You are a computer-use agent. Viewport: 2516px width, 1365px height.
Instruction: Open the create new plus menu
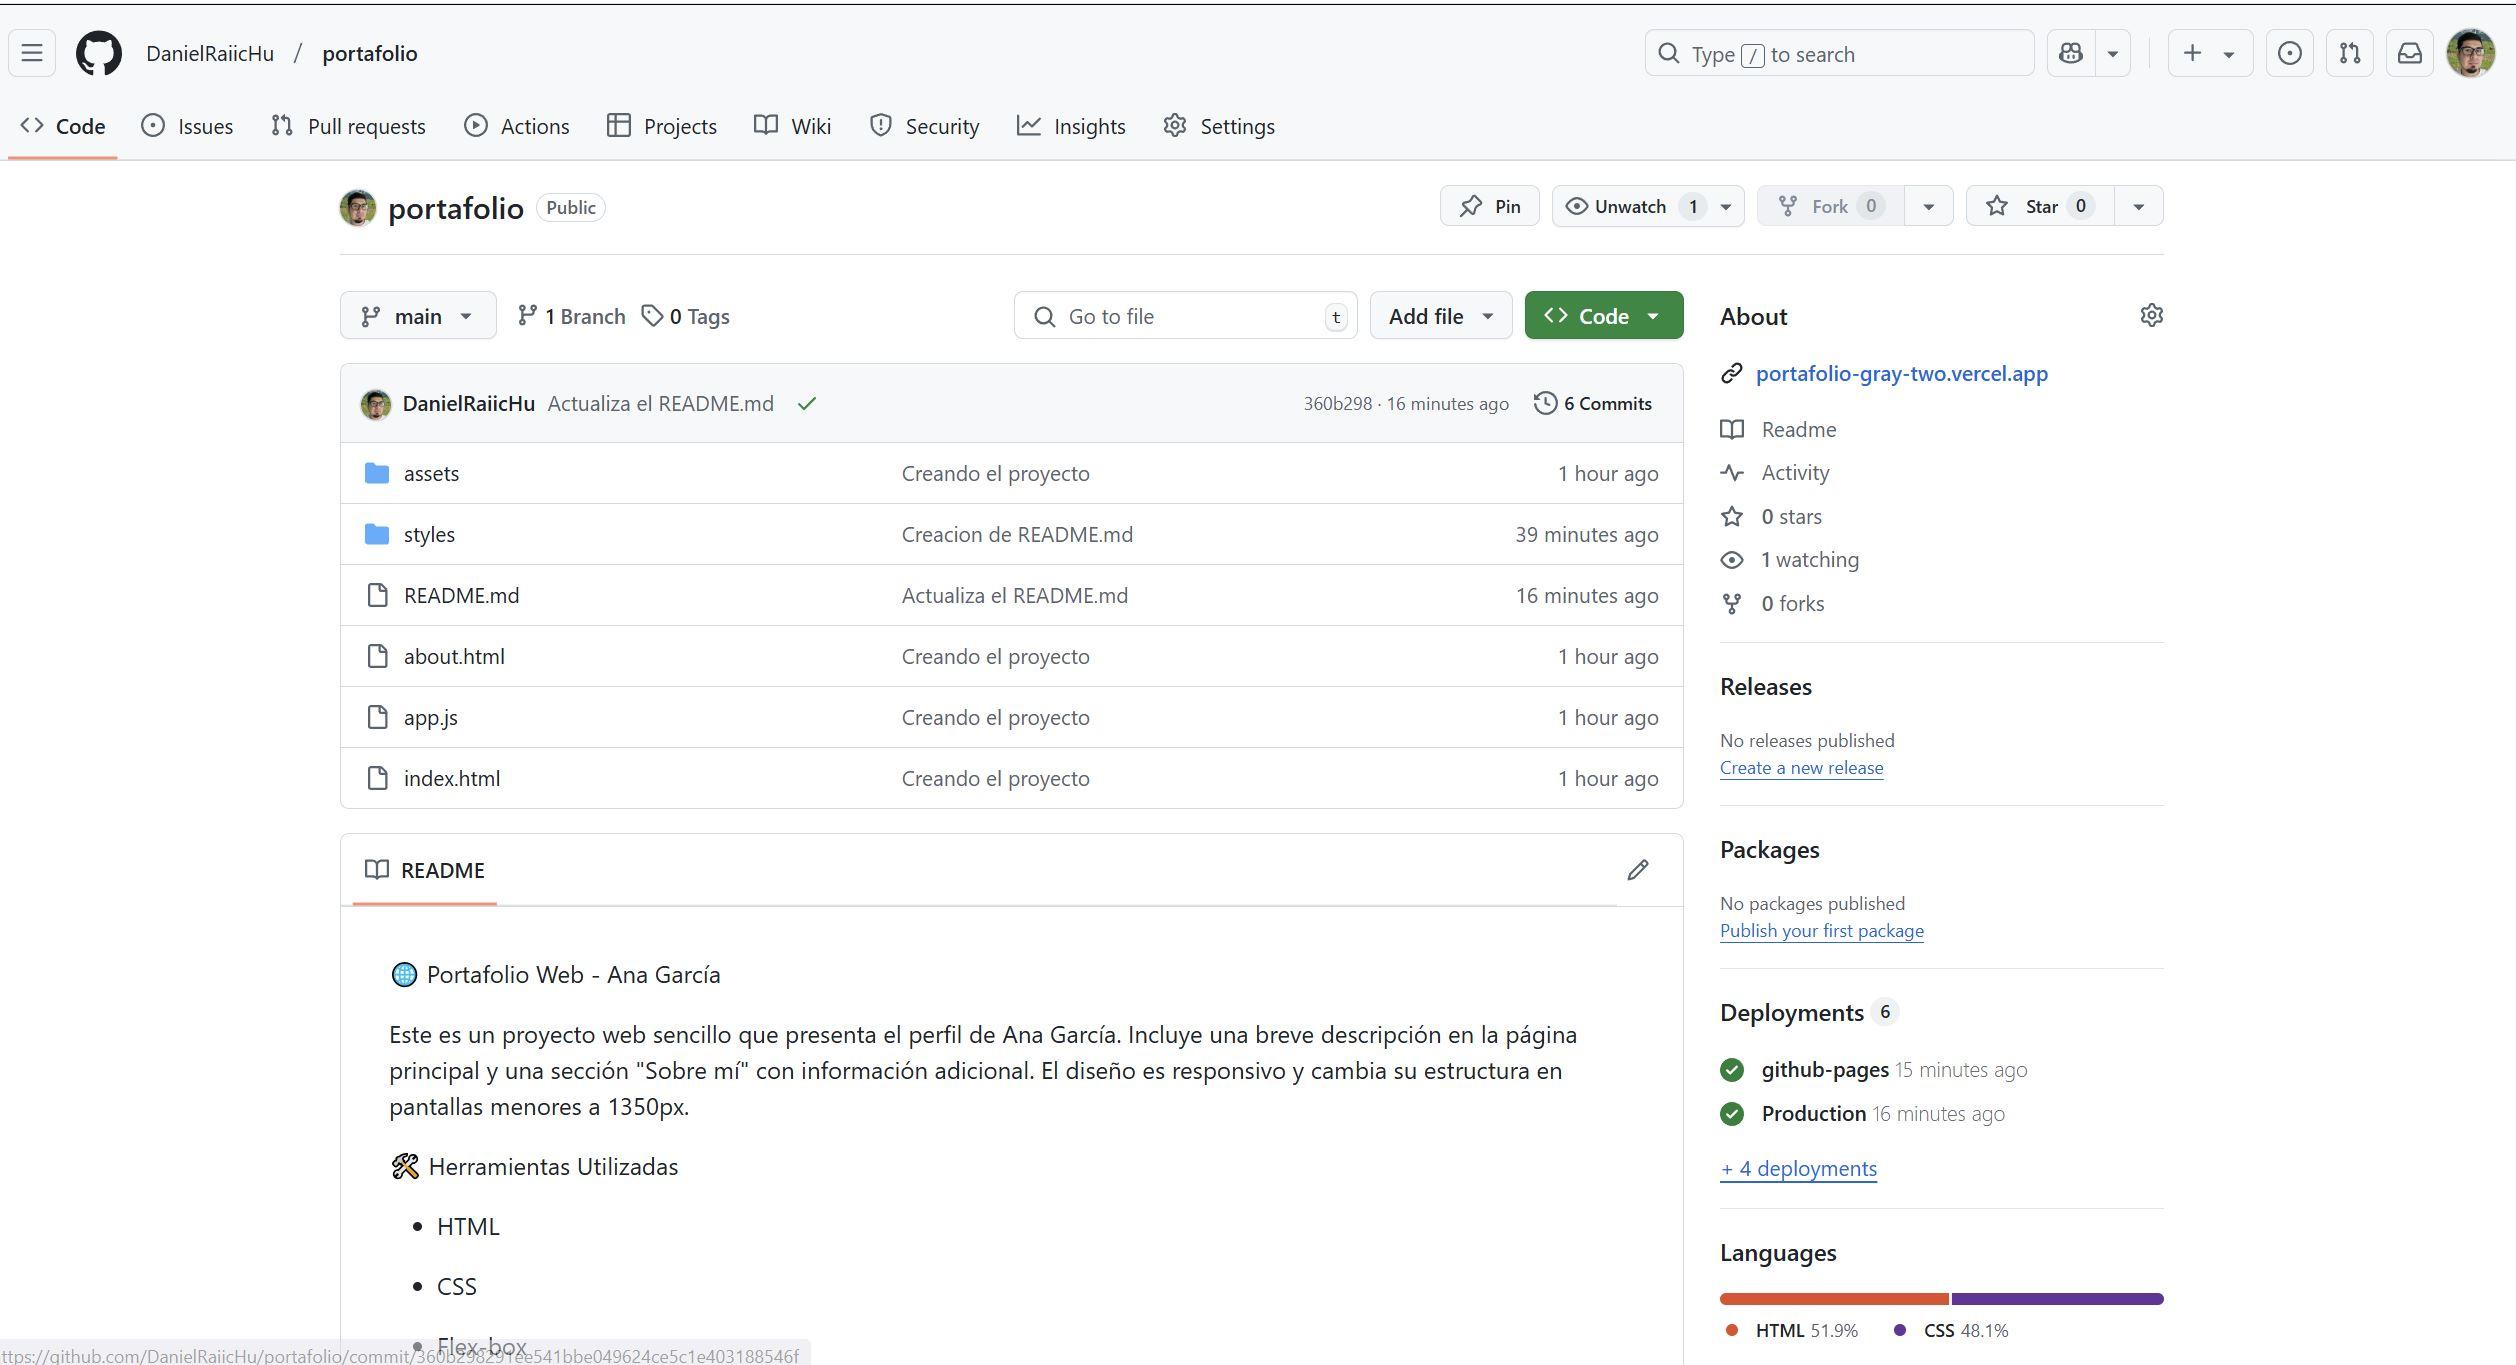click(2210, 53)
